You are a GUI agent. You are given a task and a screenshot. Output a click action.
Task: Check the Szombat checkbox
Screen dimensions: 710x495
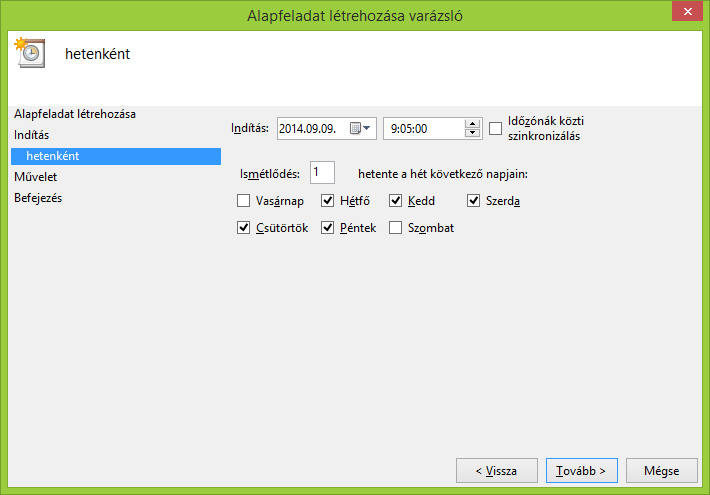[396, 228]
